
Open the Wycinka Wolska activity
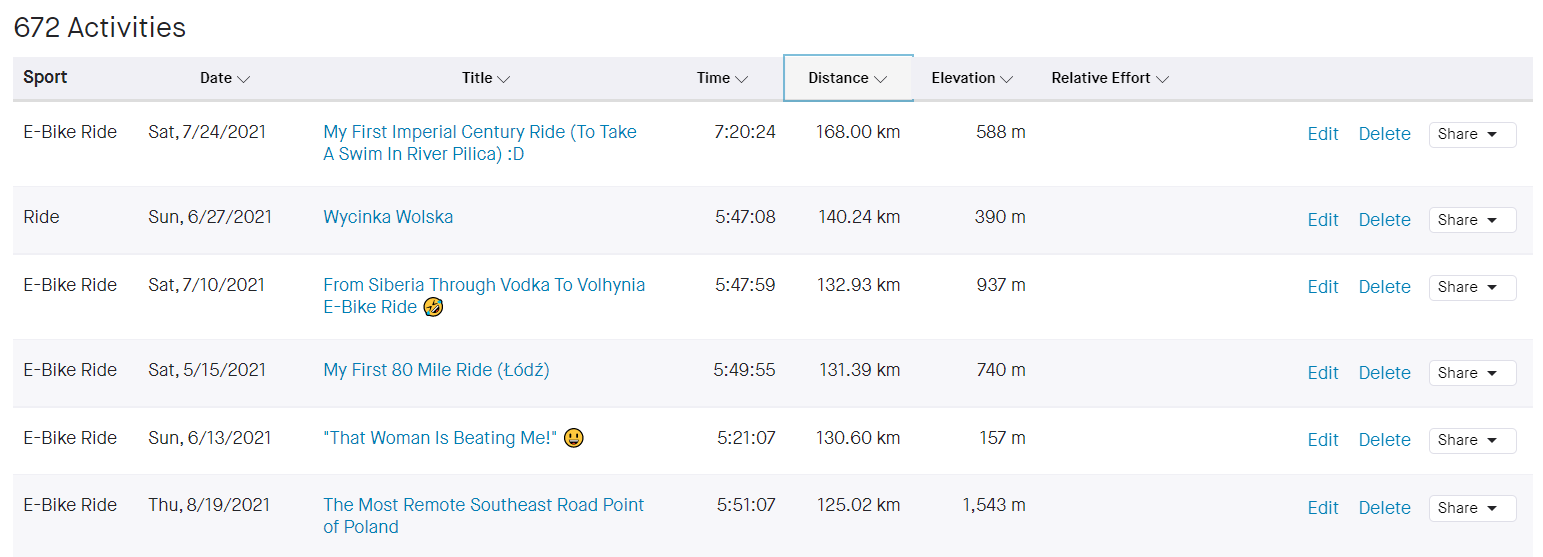click(388, 217)
